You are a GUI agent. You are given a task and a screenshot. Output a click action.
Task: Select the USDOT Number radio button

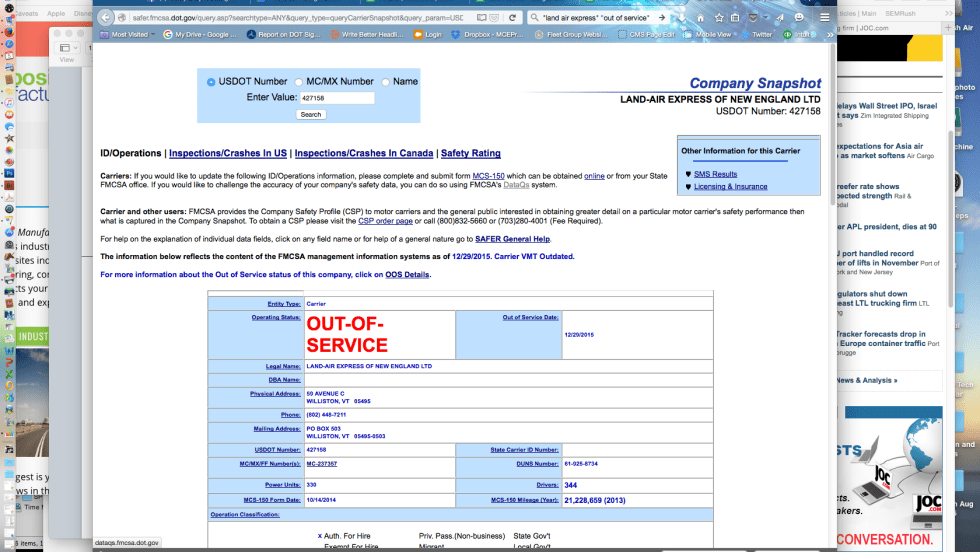point(211,82)
